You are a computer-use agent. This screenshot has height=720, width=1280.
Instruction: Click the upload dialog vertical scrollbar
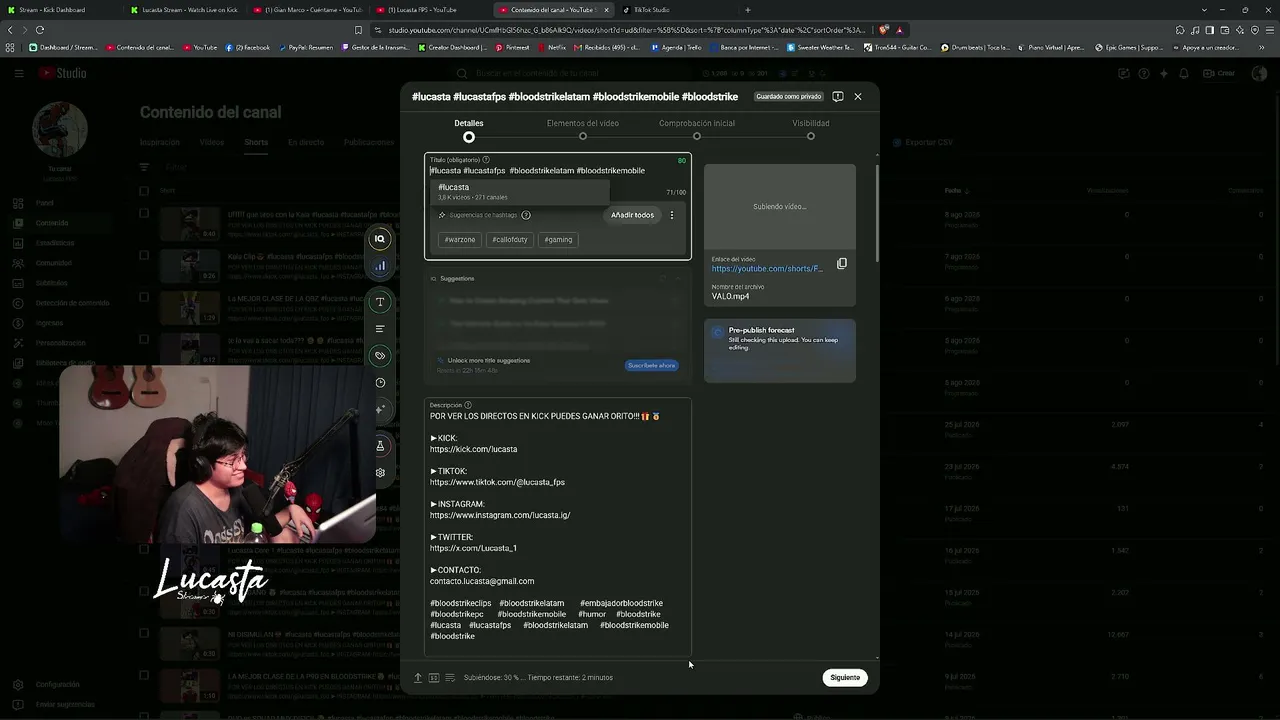(x=877, y=215)
